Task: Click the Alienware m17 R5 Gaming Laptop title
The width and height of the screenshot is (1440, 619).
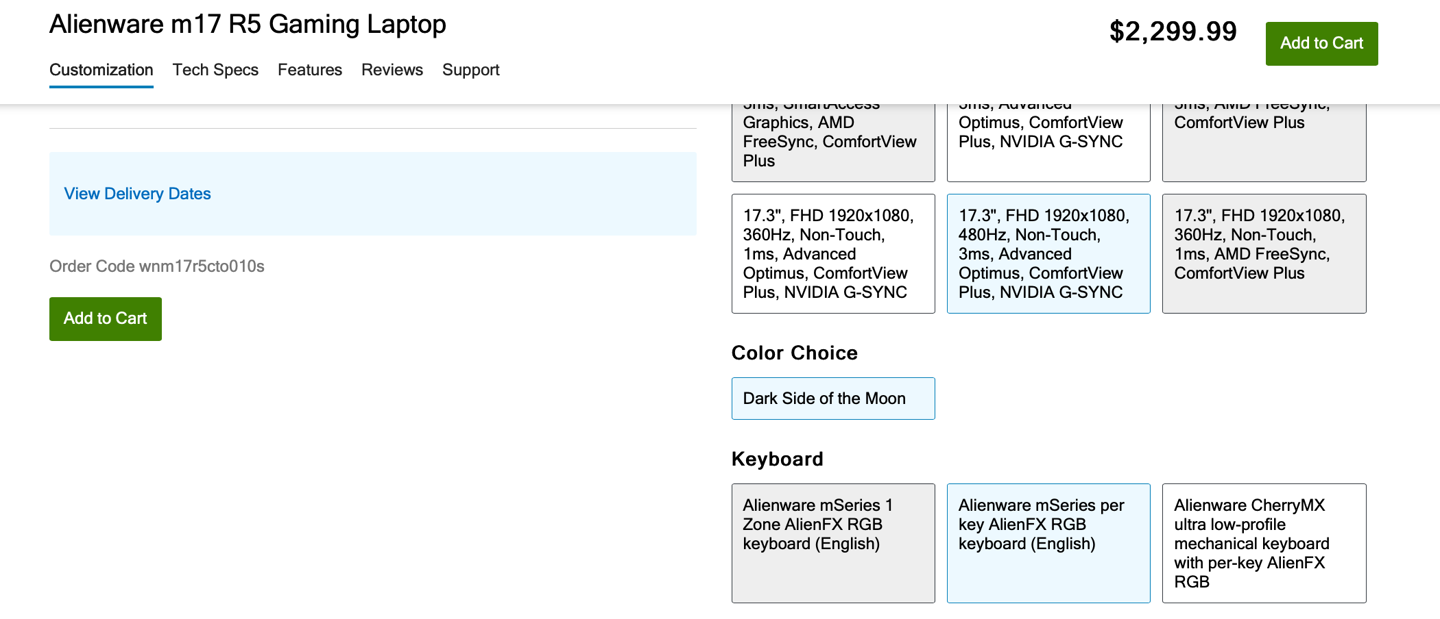Action: click(248, 24)
